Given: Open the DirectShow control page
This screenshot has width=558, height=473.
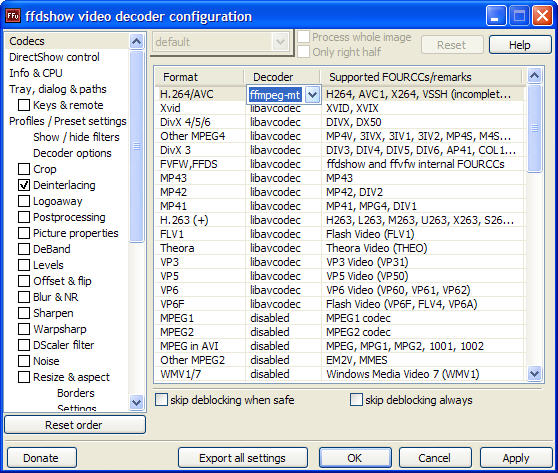Looking at the screenshot, I should click(54, 57).
